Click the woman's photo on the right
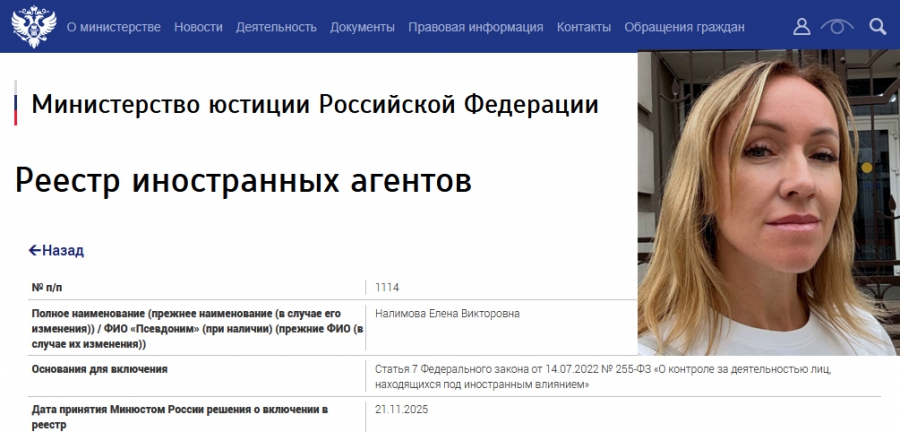900x432 pixels. (768, 200)
